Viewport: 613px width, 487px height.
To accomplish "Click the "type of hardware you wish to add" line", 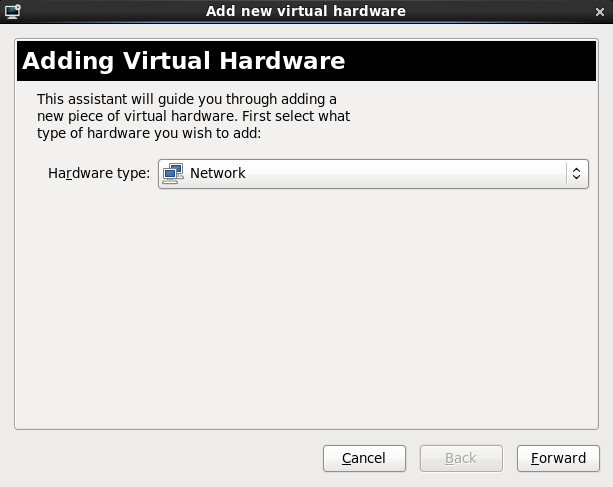I will (148, 133).
